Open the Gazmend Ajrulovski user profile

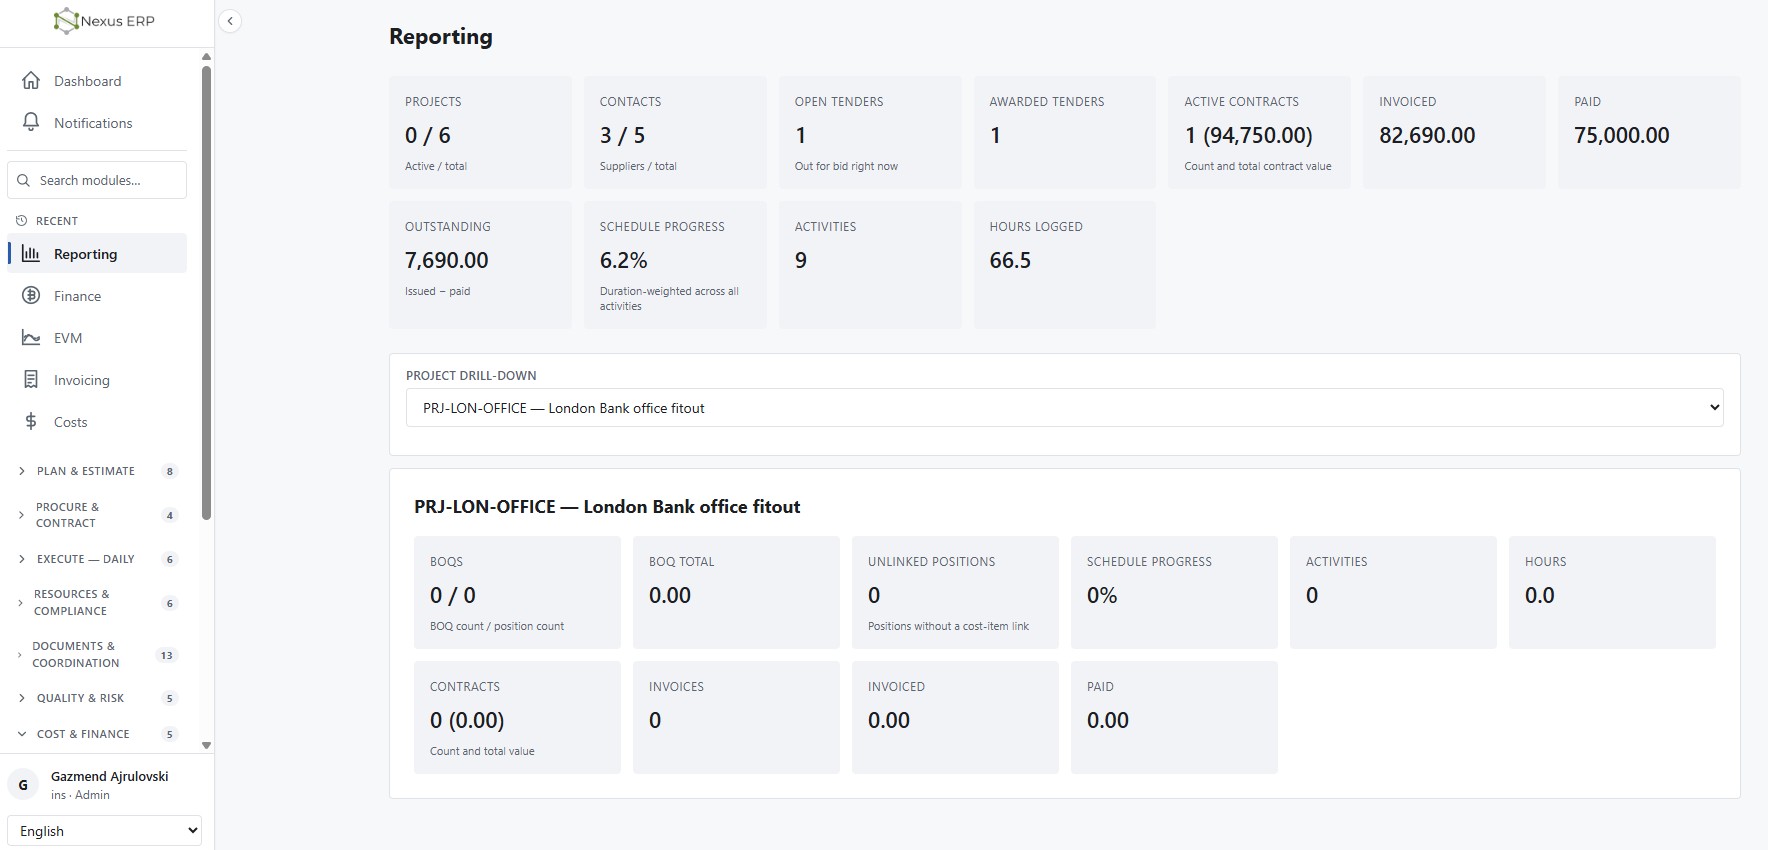click(104, 785)
